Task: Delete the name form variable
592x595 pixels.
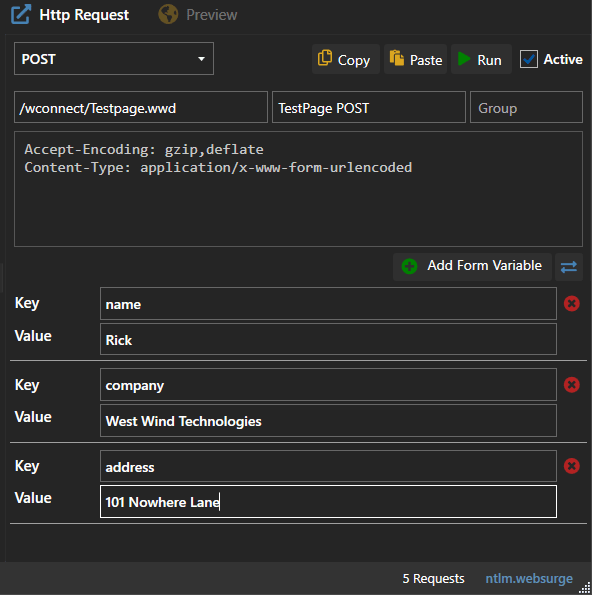Action: pos(572,304)
